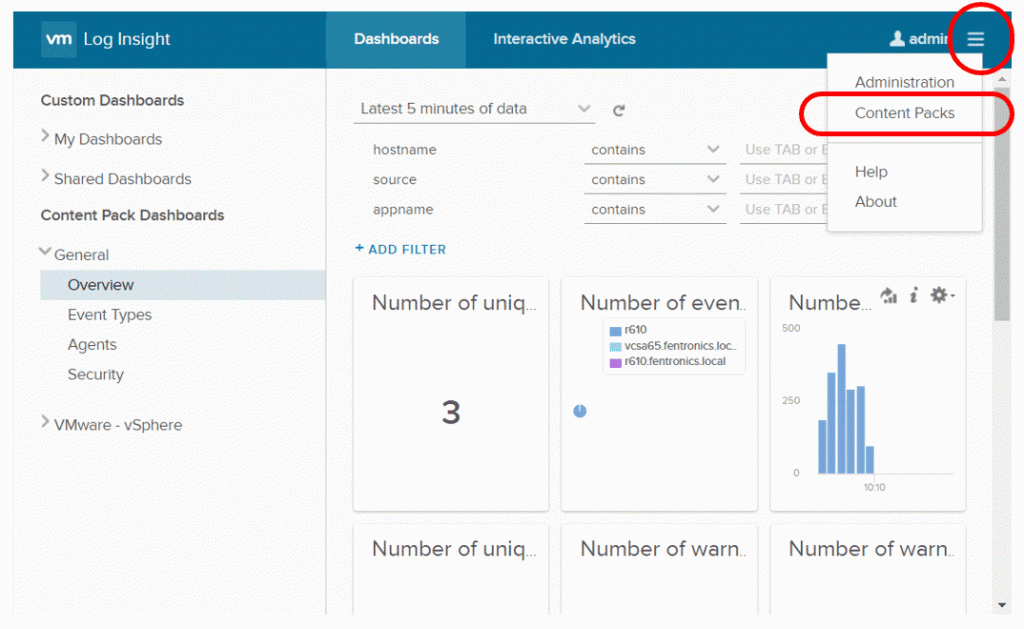Viewport: 1024px width, 629px height.
Task: Click the 'hostname' filter label
Action: [x=404, y=150]
